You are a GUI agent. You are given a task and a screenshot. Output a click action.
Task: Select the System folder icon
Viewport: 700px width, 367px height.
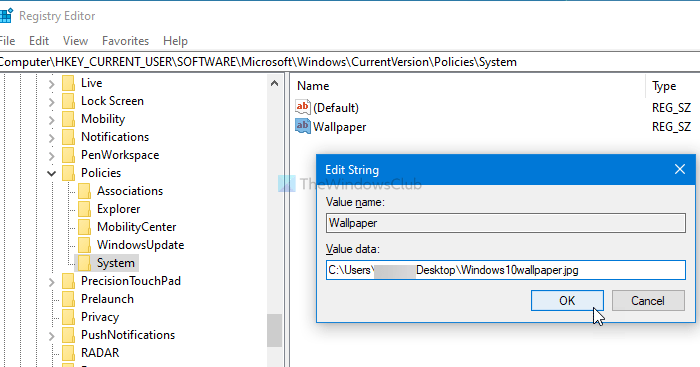pyautogui.click(x=84, y=263)
